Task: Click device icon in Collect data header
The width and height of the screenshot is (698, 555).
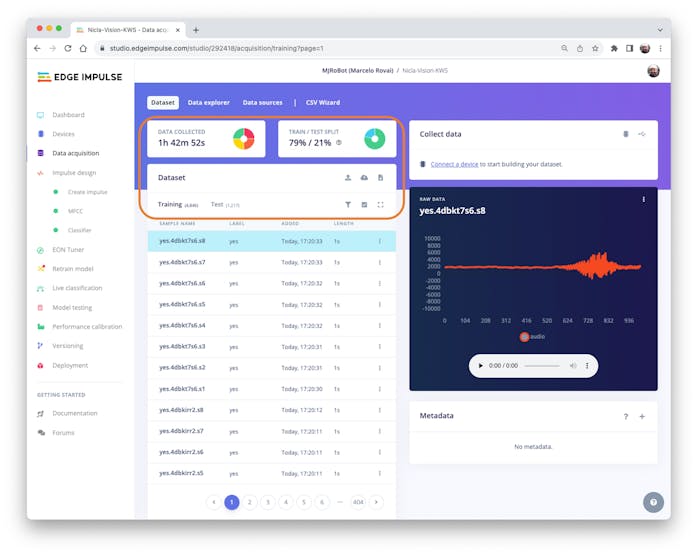Action: [x=625, y=134]
